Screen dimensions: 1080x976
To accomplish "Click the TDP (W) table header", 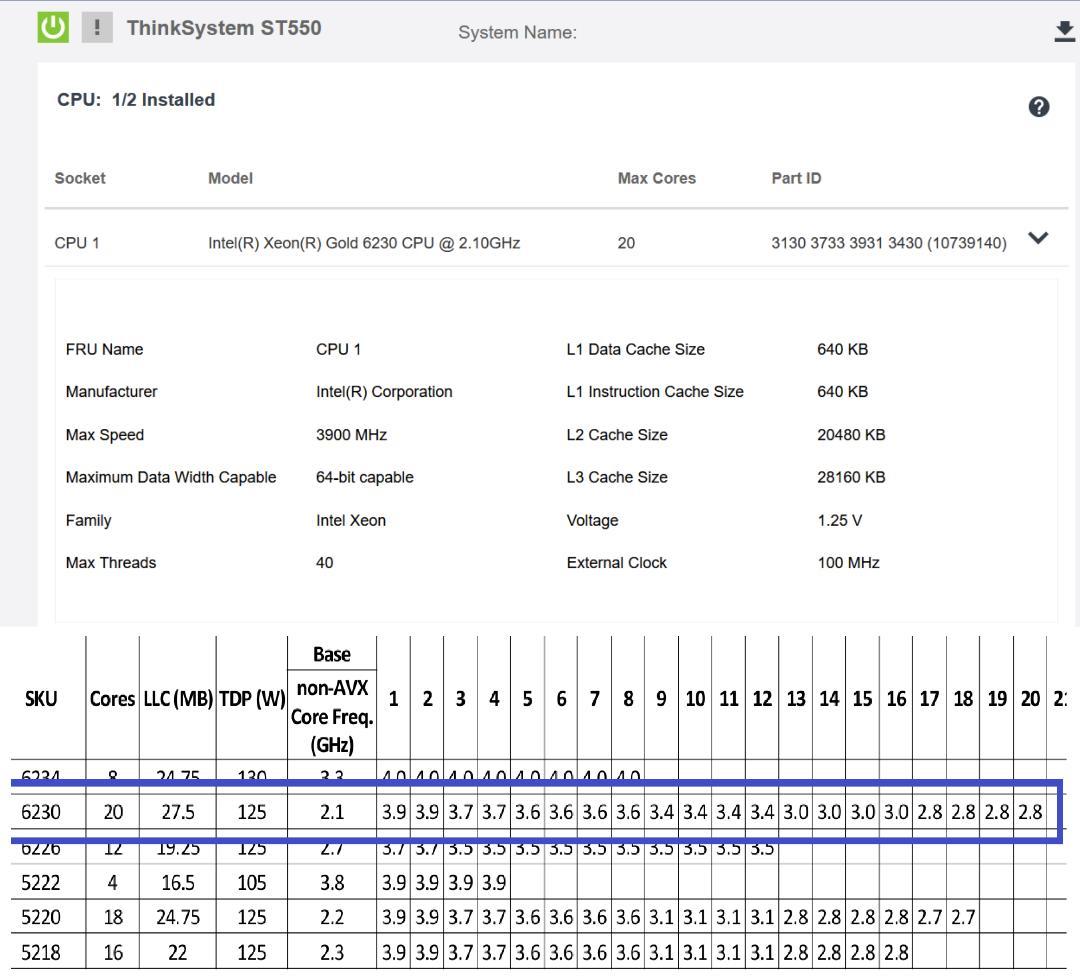I will click(x=251, y=700).
